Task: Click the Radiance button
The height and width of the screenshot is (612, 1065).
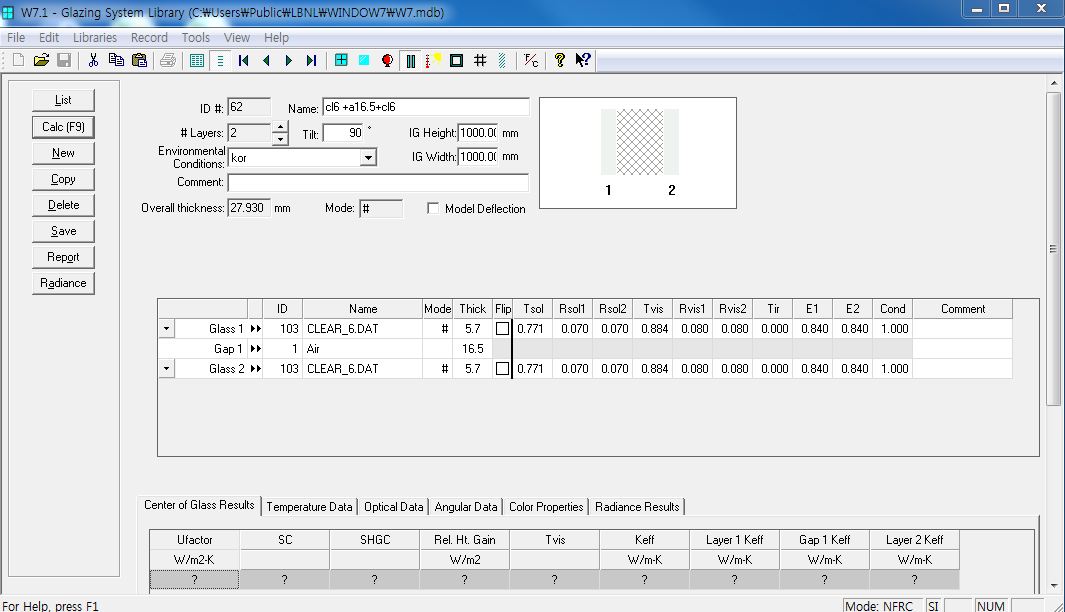Action: [x=63, y=283]
